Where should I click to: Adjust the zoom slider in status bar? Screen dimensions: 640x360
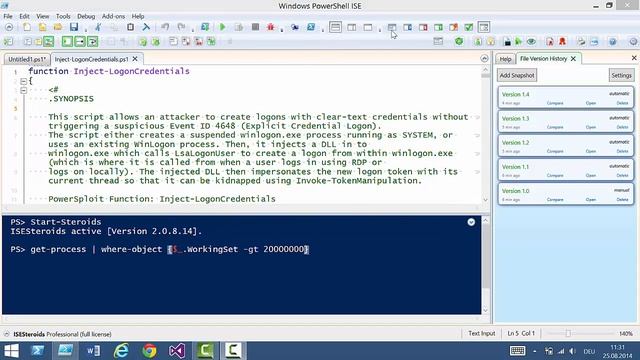[x=568, y=333]
